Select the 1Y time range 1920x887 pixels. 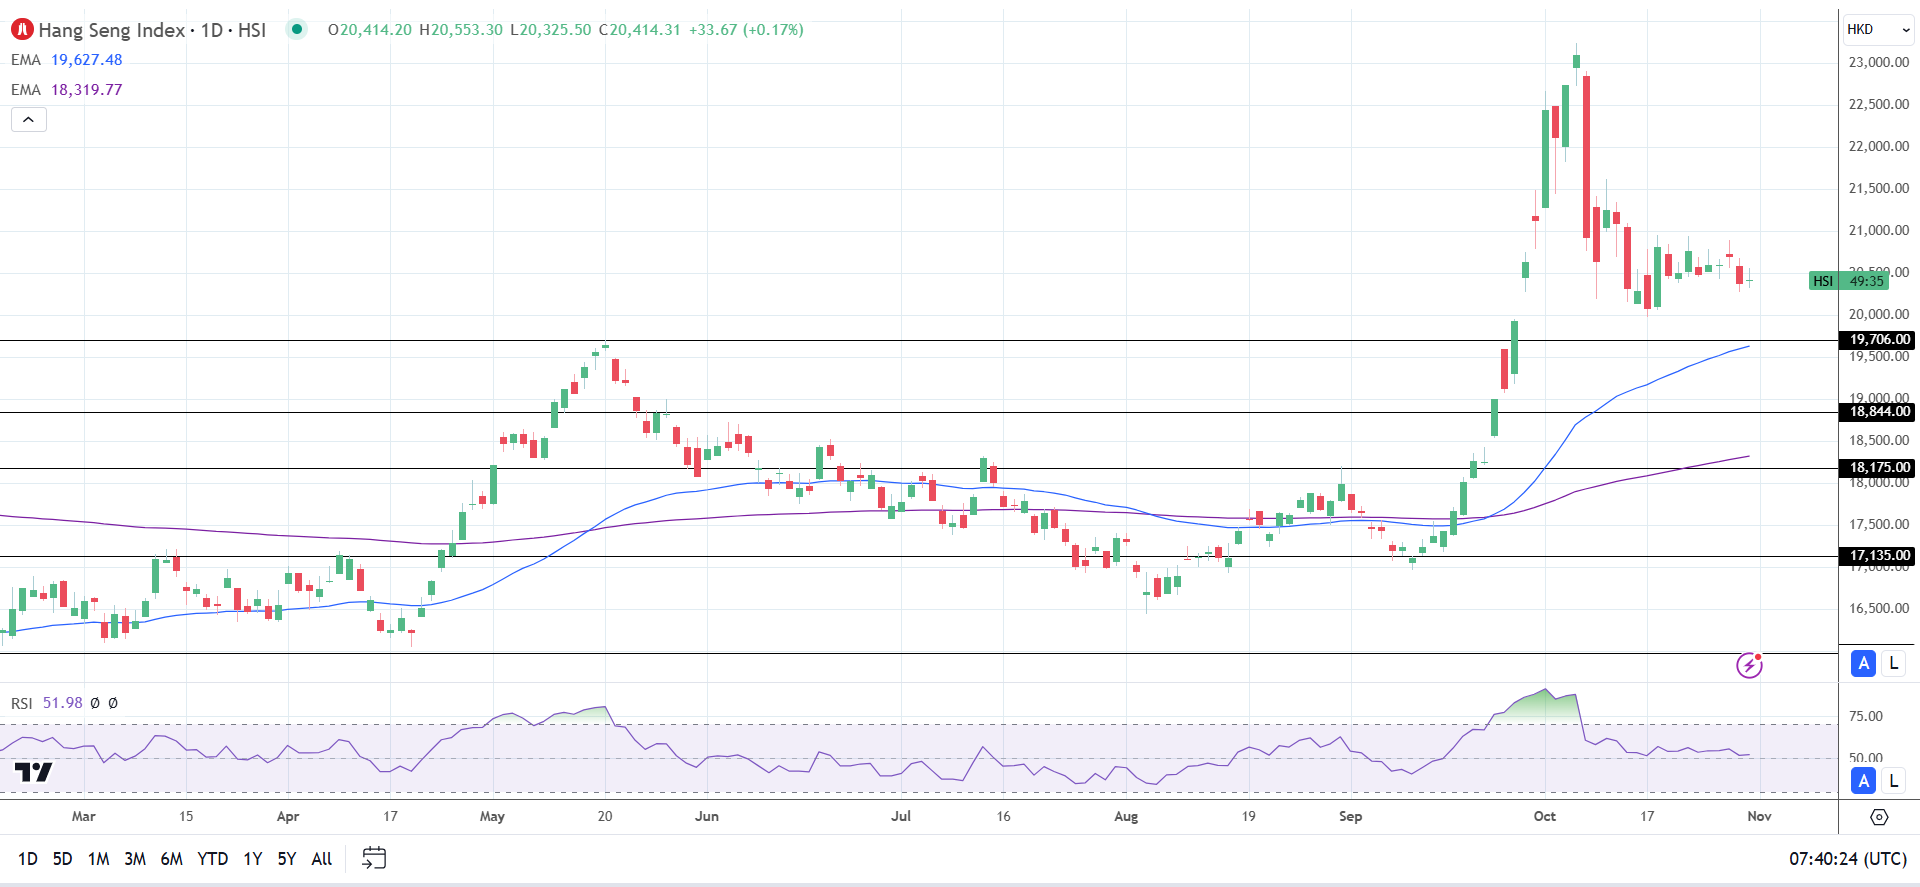pos(253,859)
